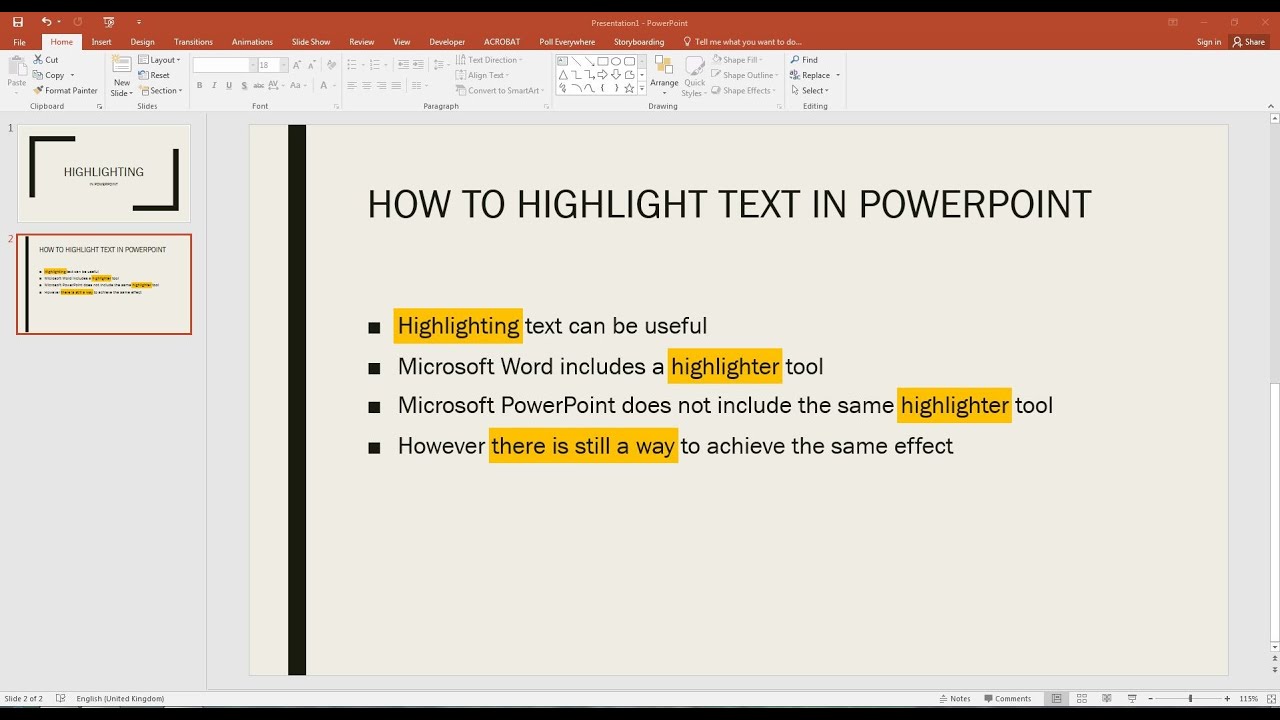Toggle Strikethrough formatting
The image size is (1280, 720).
pyautogui.click(x=259, y=86)
